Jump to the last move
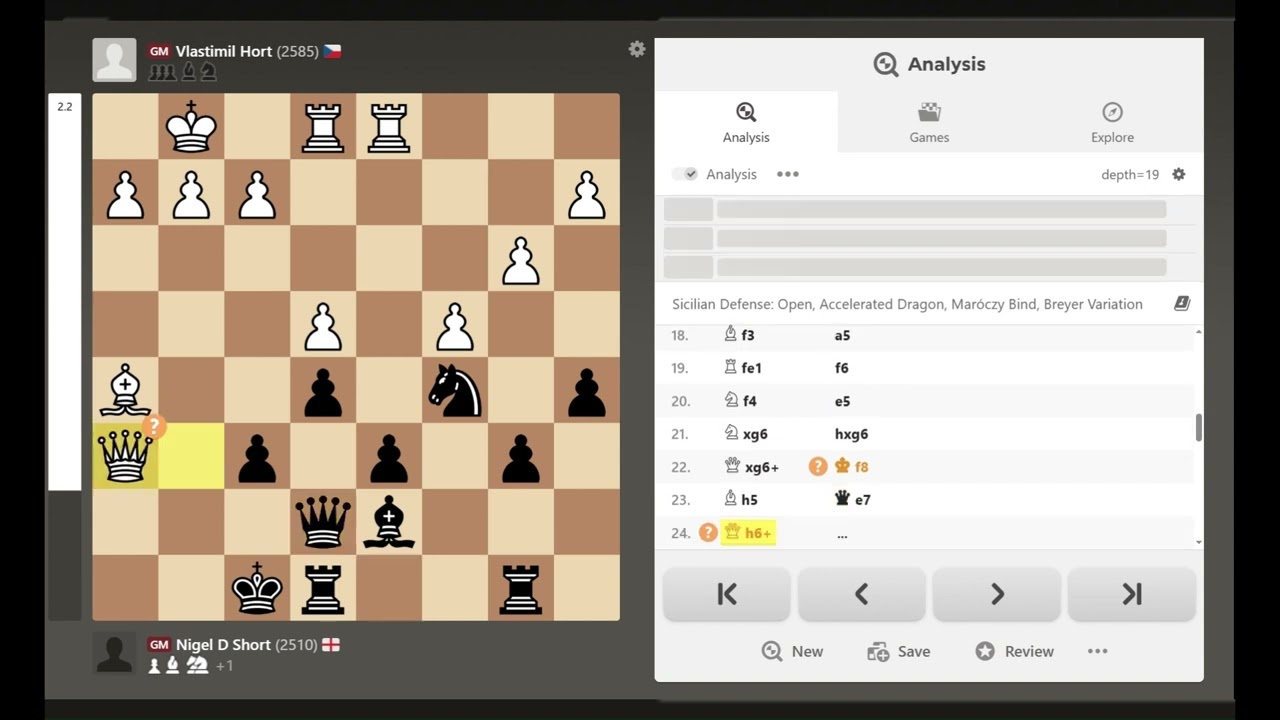The height and width of the screenshot is (720, 1280). [1132, 594]
